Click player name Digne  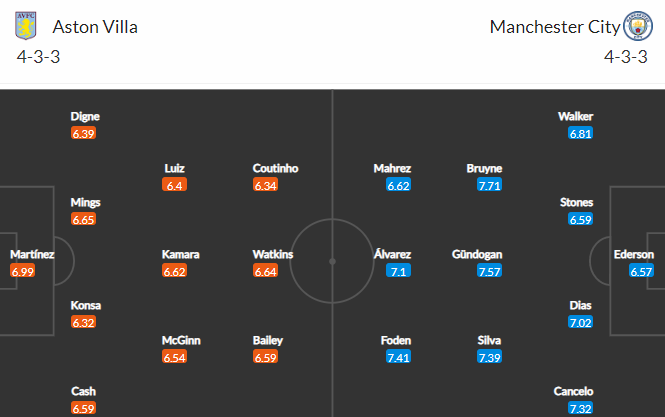tap(85, 117)
